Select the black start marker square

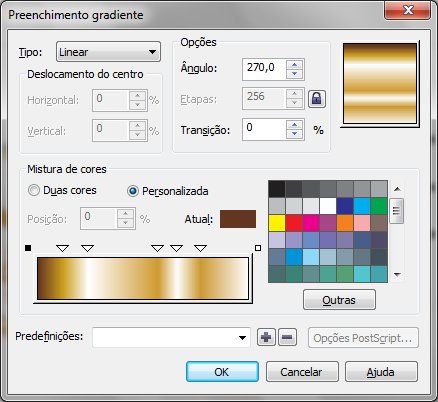(28, 248)
